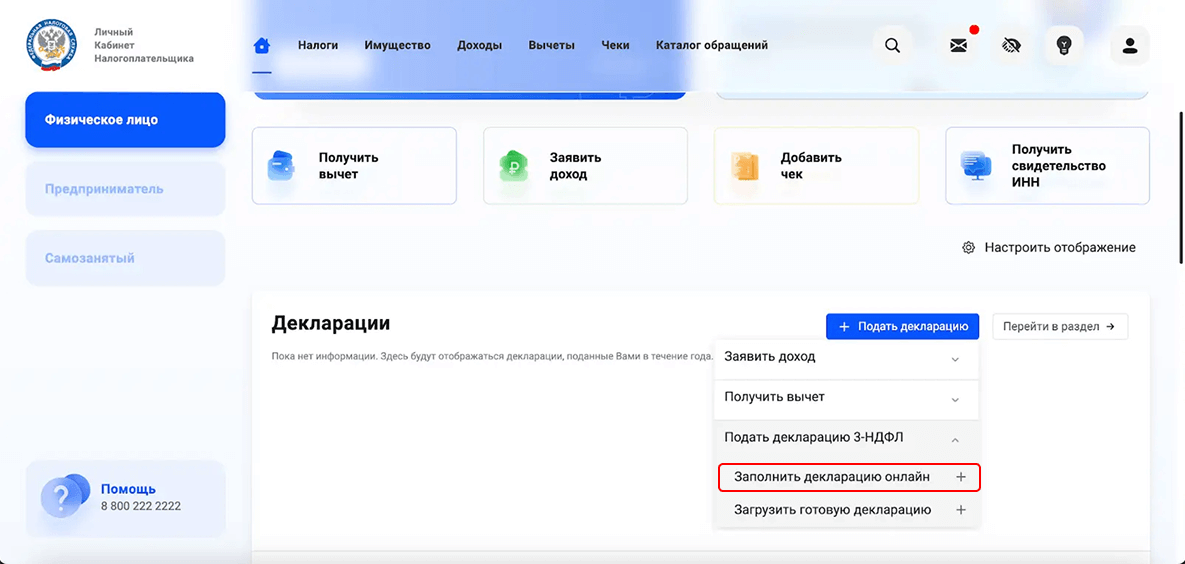
Task: Click the Перейти в раздел button
Action: click(1060, 327)
